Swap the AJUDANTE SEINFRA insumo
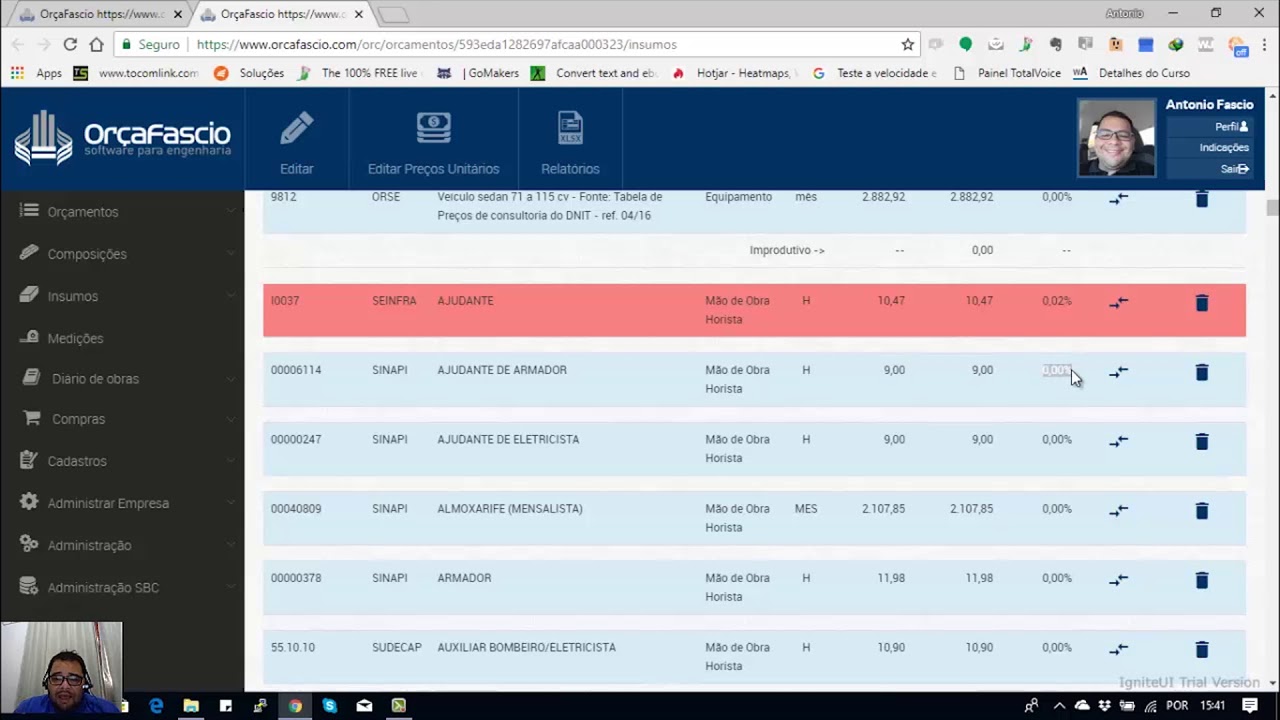 click(x=1118, y=302)
